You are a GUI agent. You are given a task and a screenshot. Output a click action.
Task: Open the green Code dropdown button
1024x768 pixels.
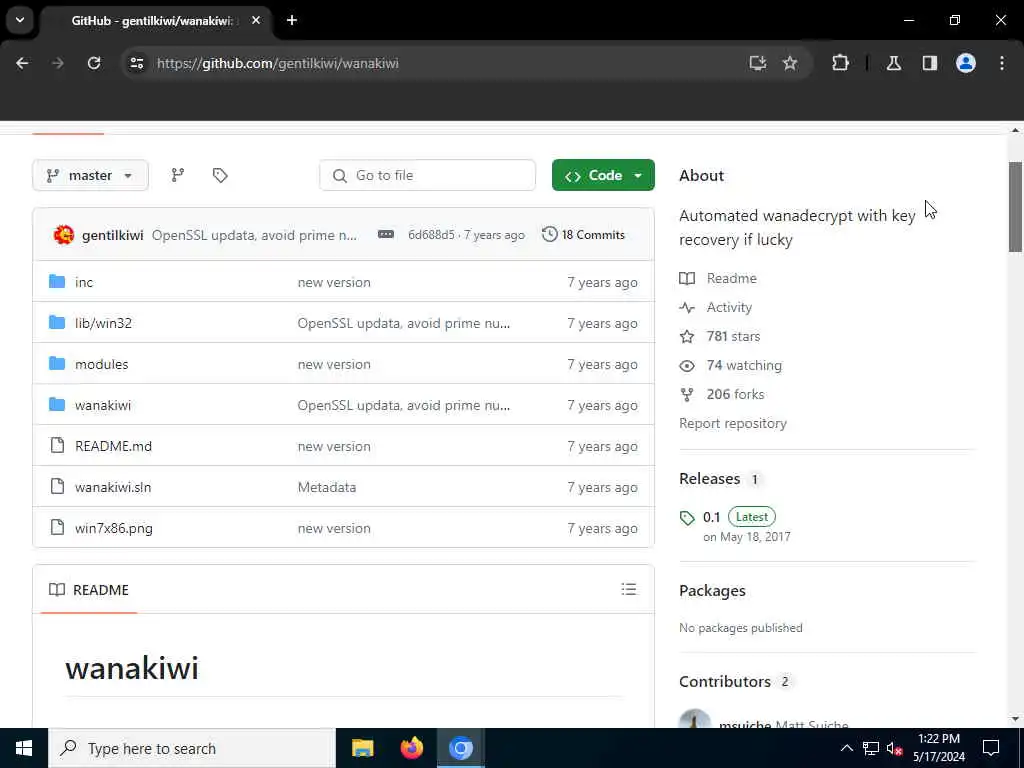[x=603, y=175]
